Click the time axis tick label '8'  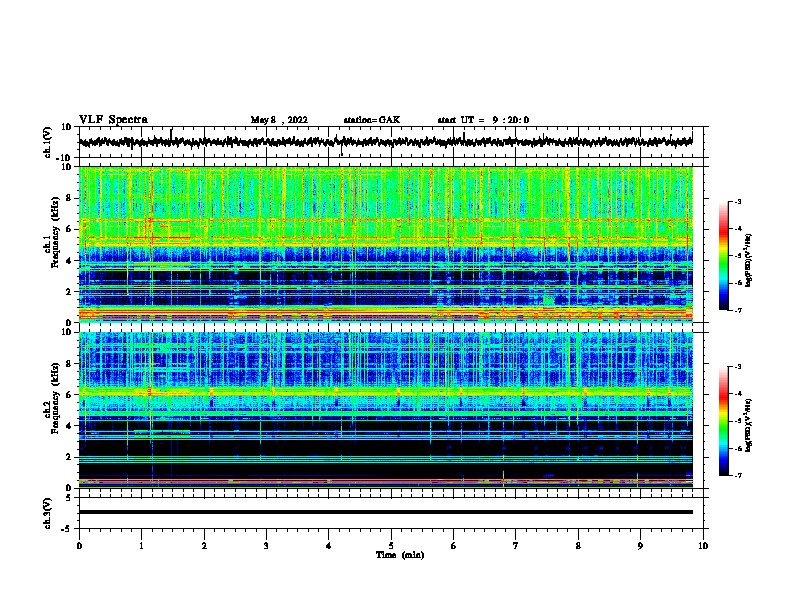578,546
